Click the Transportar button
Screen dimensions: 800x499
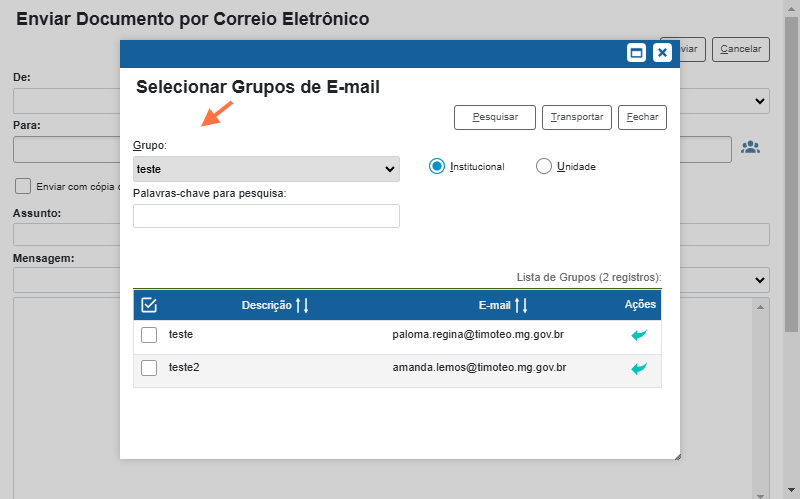[577, 117]
